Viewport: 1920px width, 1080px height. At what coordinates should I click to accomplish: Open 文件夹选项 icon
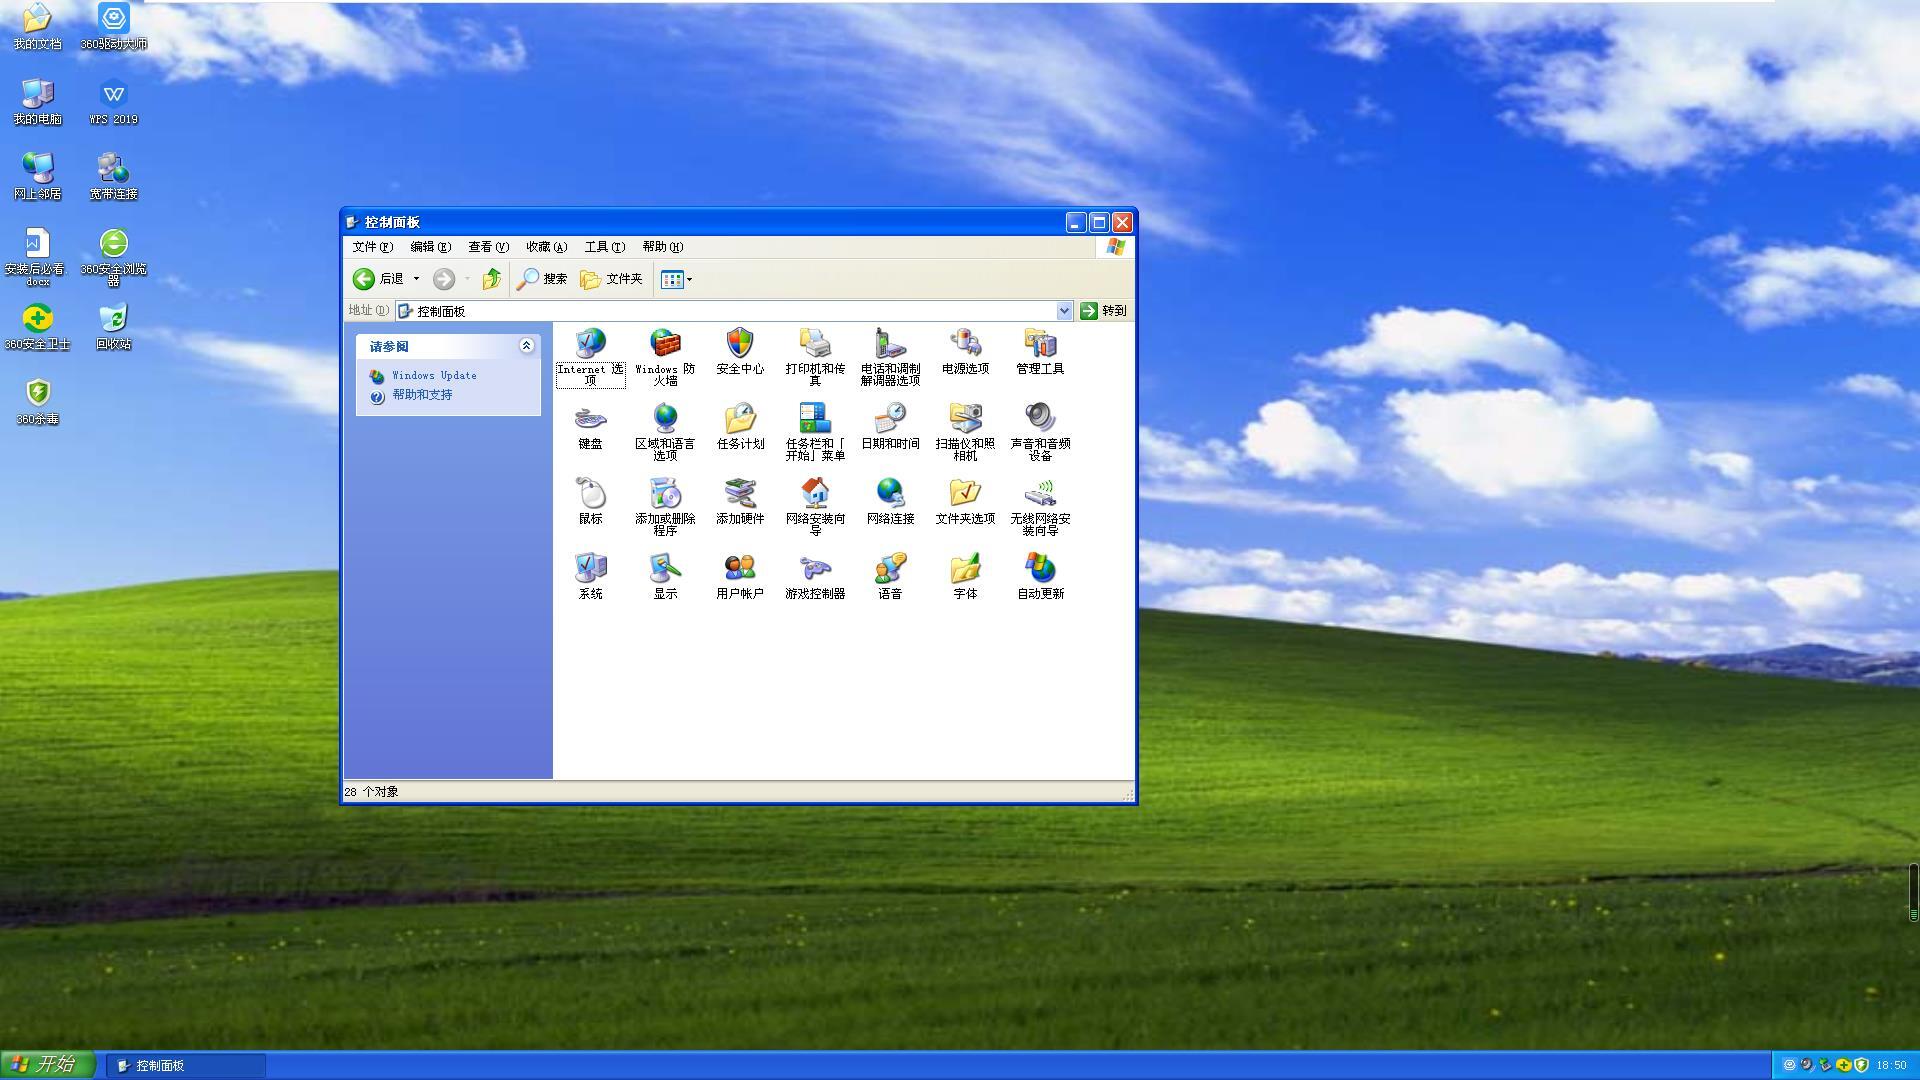[x=965, y=501]
